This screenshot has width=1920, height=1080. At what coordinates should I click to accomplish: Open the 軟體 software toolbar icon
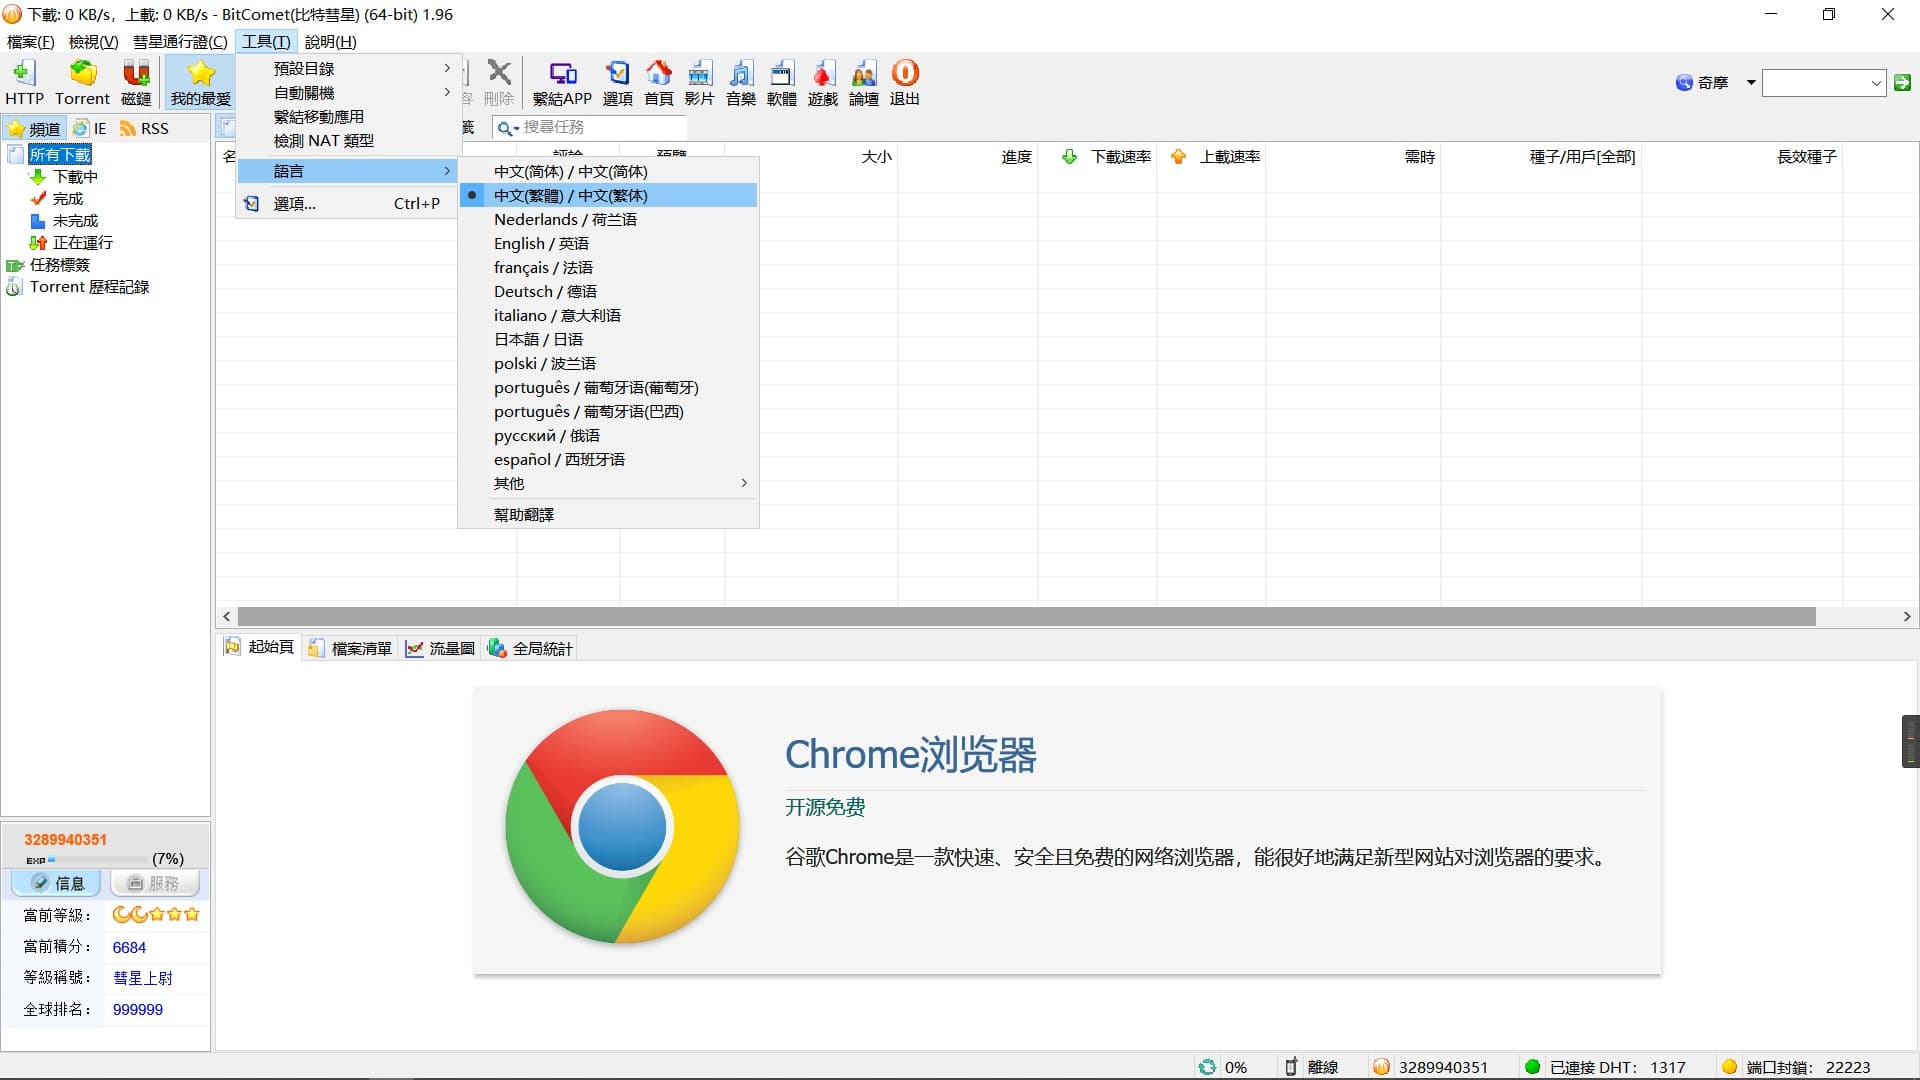[x=782, y=74]
